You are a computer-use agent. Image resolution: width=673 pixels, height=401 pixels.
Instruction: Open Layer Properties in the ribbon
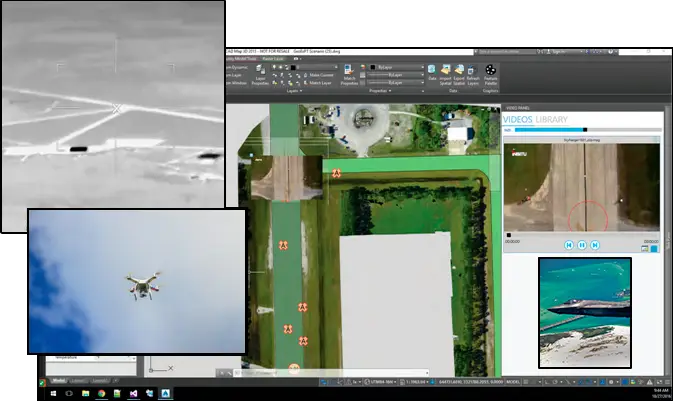[260, 75]
